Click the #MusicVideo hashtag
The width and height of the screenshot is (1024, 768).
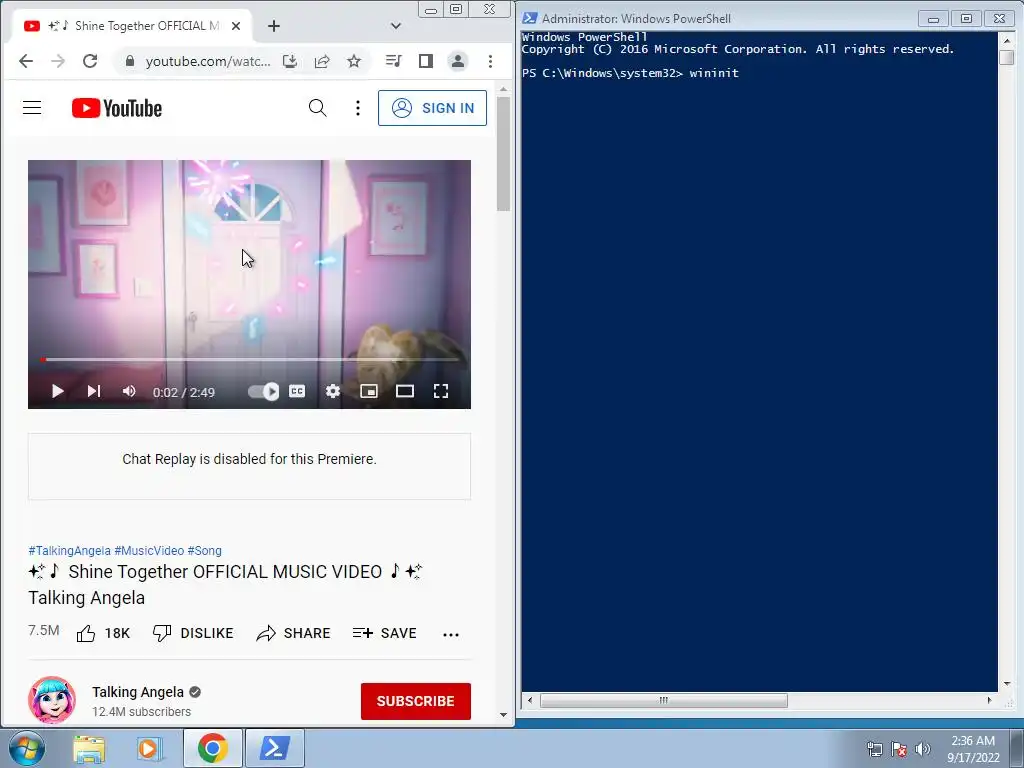coord(149,551)
